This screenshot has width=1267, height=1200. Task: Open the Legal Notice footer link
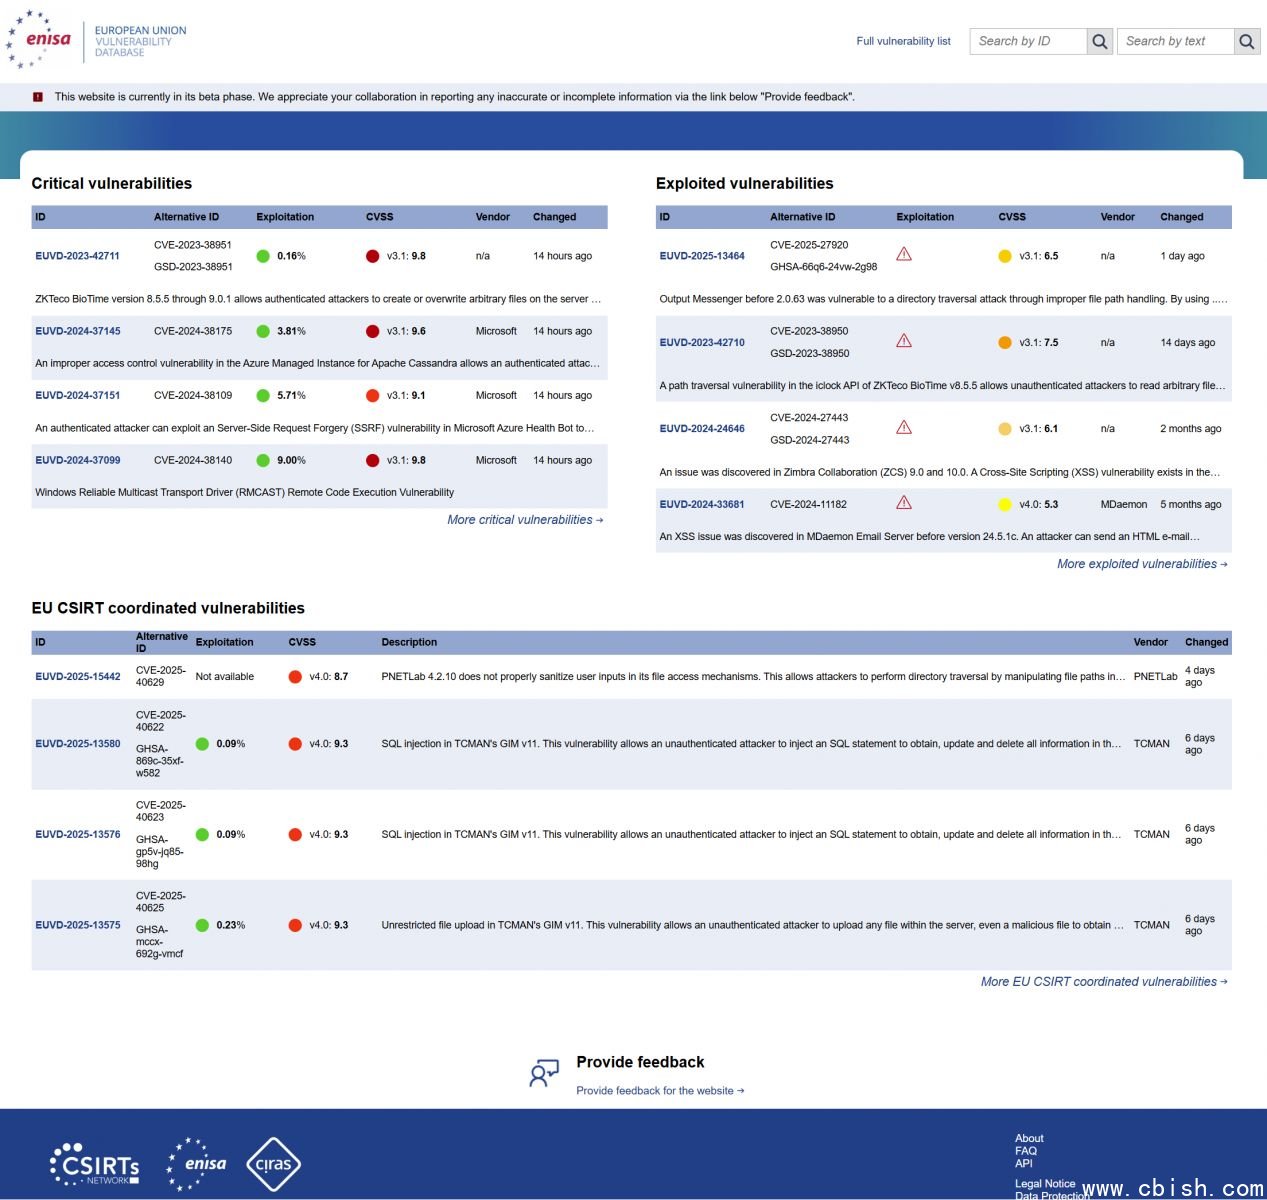pyautogui.click(x=1045, y=1184)
